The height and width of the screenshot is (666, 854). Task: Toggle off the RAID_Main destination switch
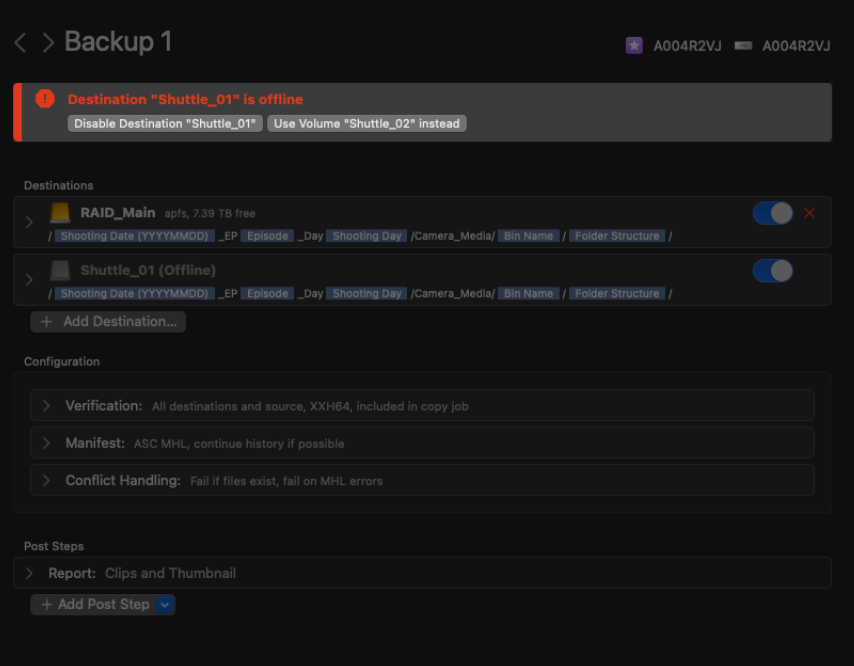(772, 213)
